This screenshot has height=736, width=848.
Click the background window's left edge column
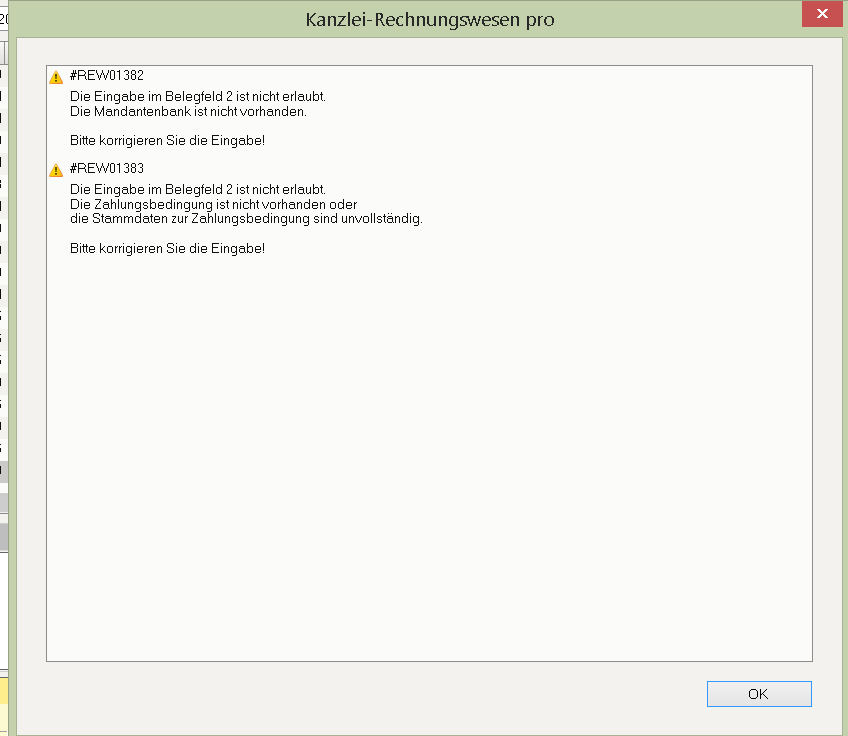point(3,300)
